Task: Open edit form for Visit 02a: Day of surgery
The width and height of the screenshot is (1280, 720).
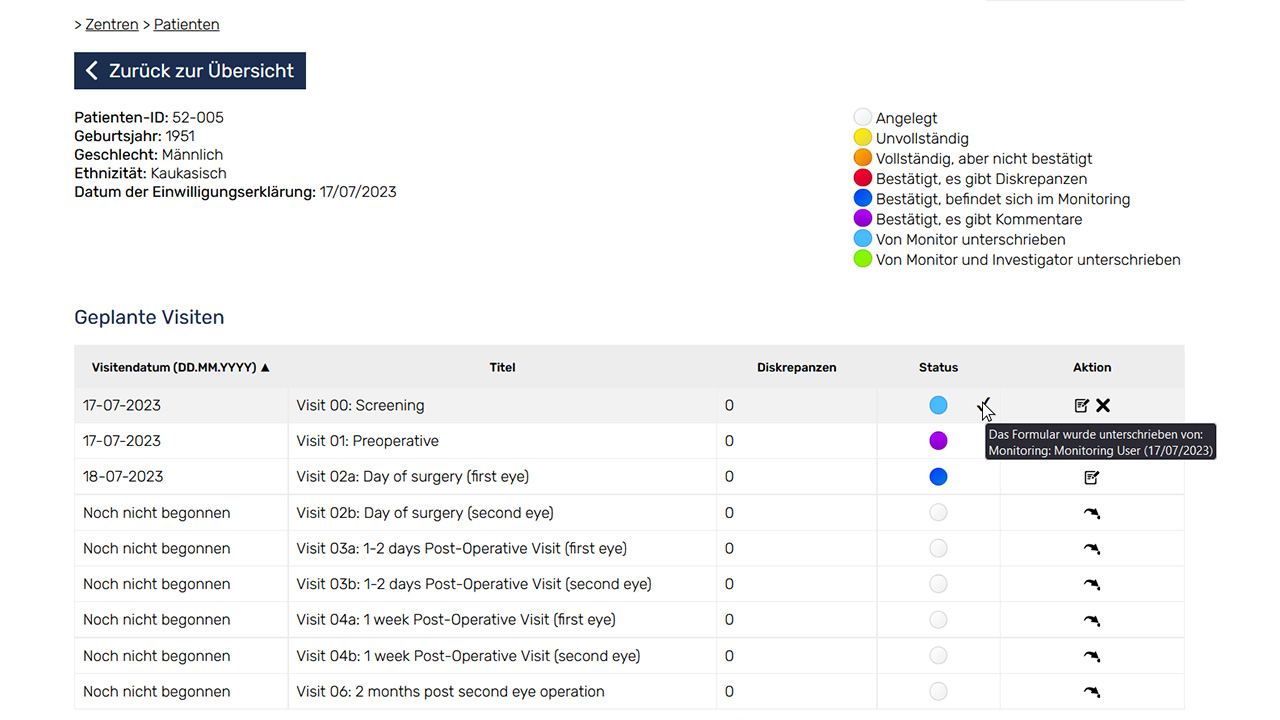Action: 1092,477
